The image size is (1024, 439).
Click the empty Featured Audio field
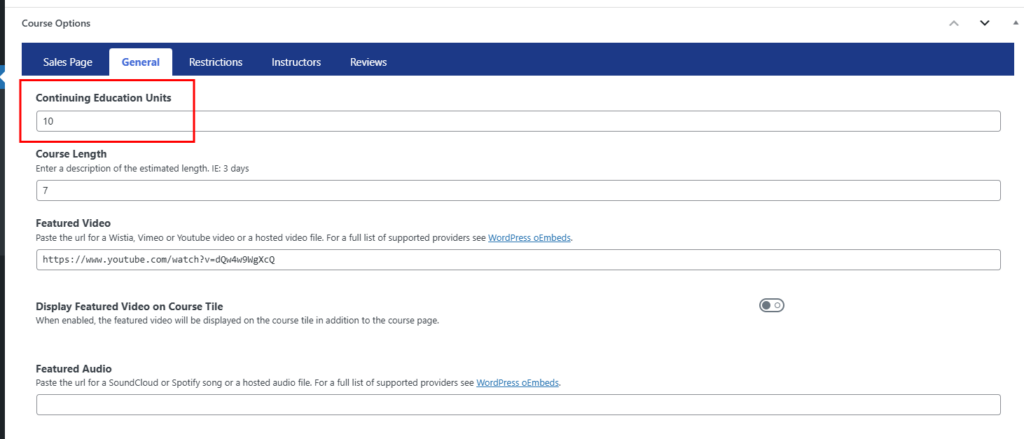click(x=518, y=404)
